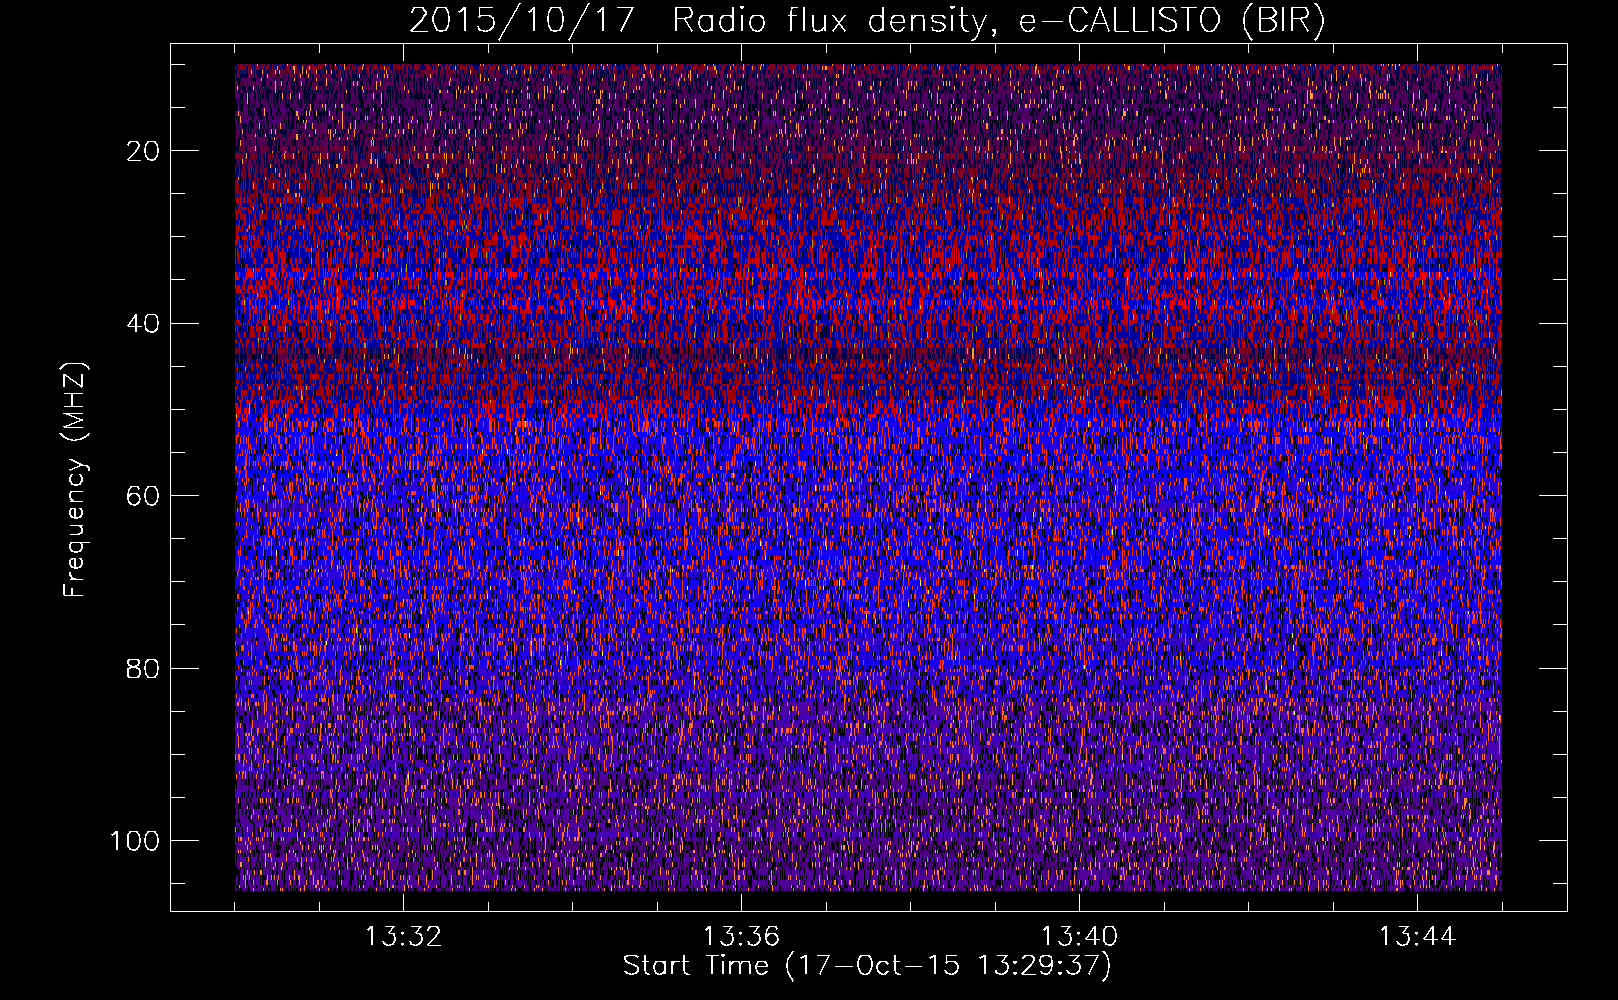Image resolution: width=1618 pixels, height=1000 pixels.
Task: Click the 13:36 time tick label
Action: click(x=741, y=937)
